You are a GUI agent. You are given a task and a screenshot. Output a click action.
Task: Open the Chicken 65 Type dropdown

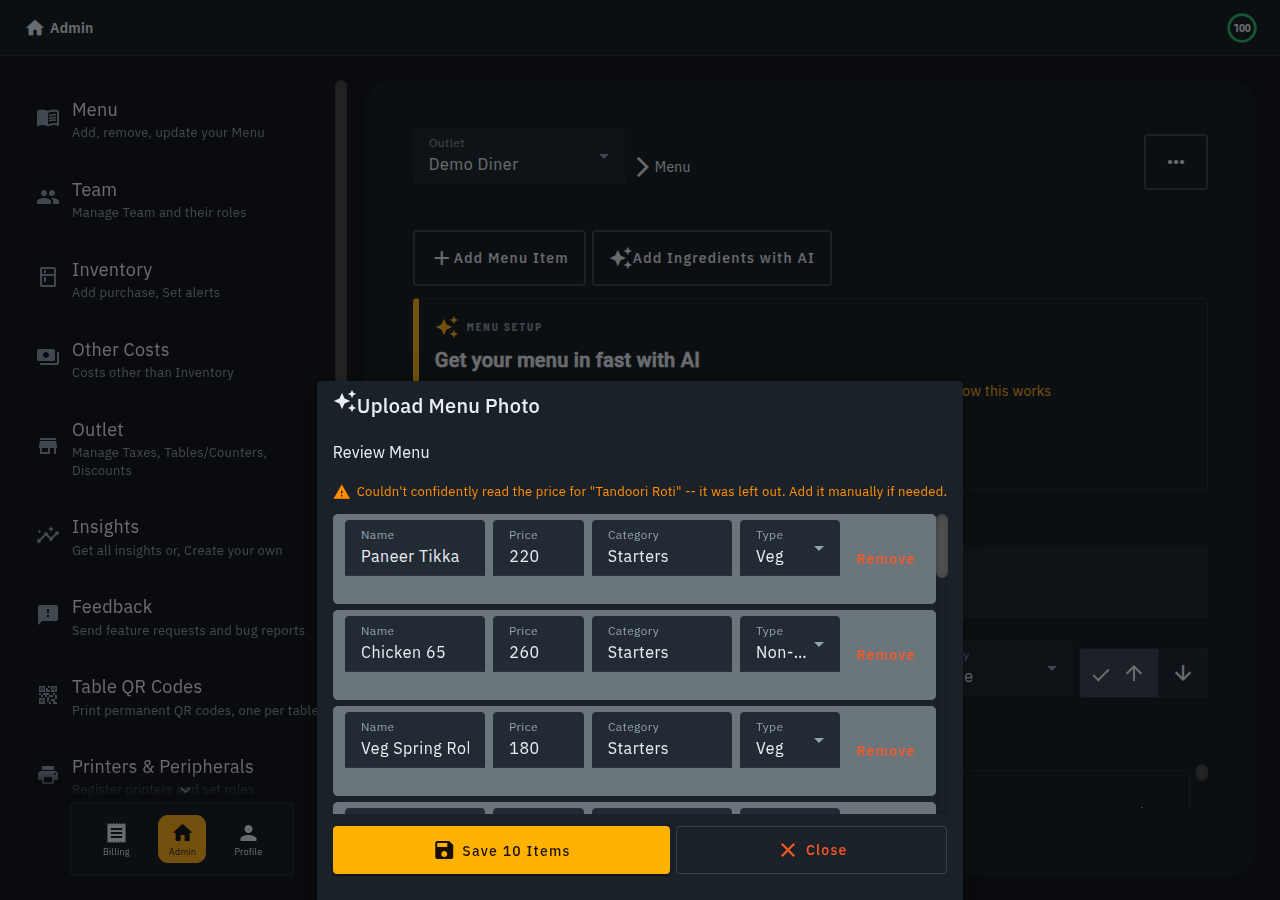pos(790,644)
